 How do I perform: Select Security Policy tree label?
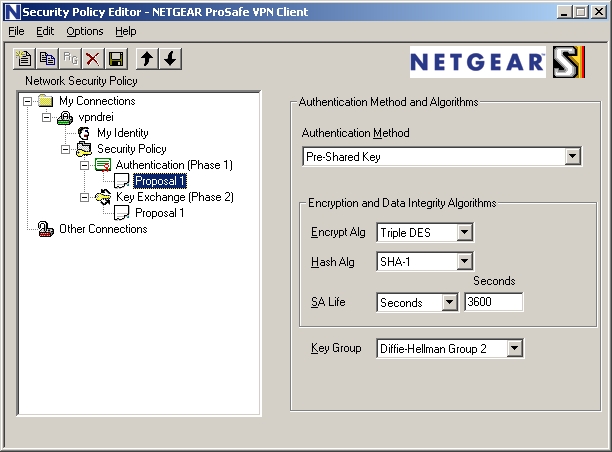point(132,149)
